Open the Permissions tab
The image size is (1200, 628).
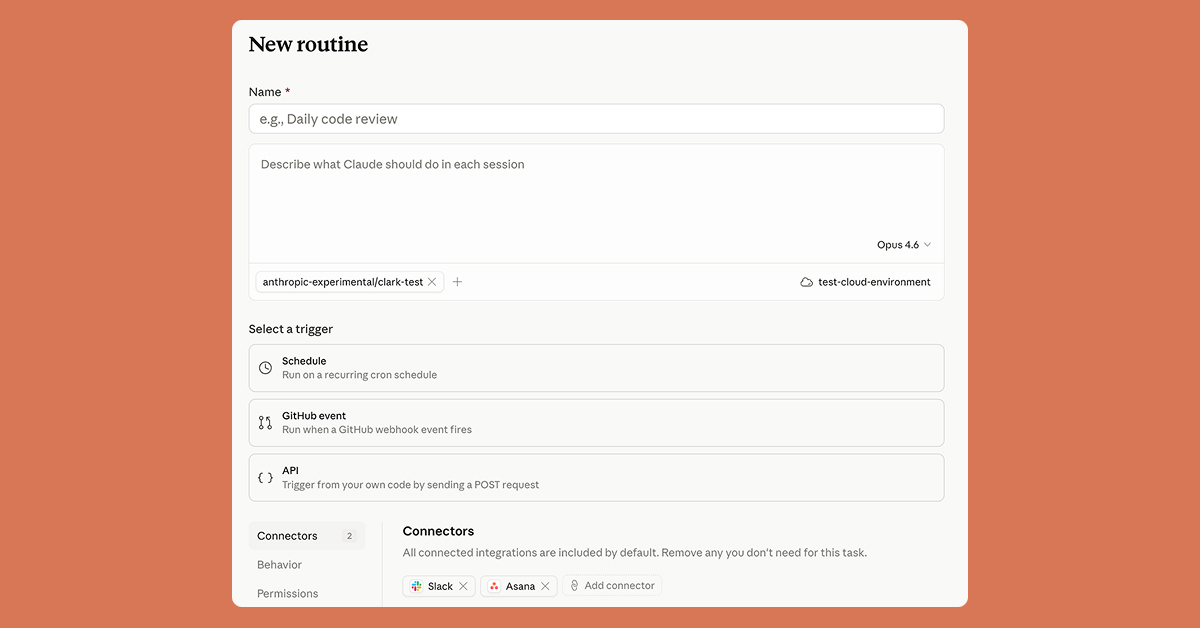point(287,593)
